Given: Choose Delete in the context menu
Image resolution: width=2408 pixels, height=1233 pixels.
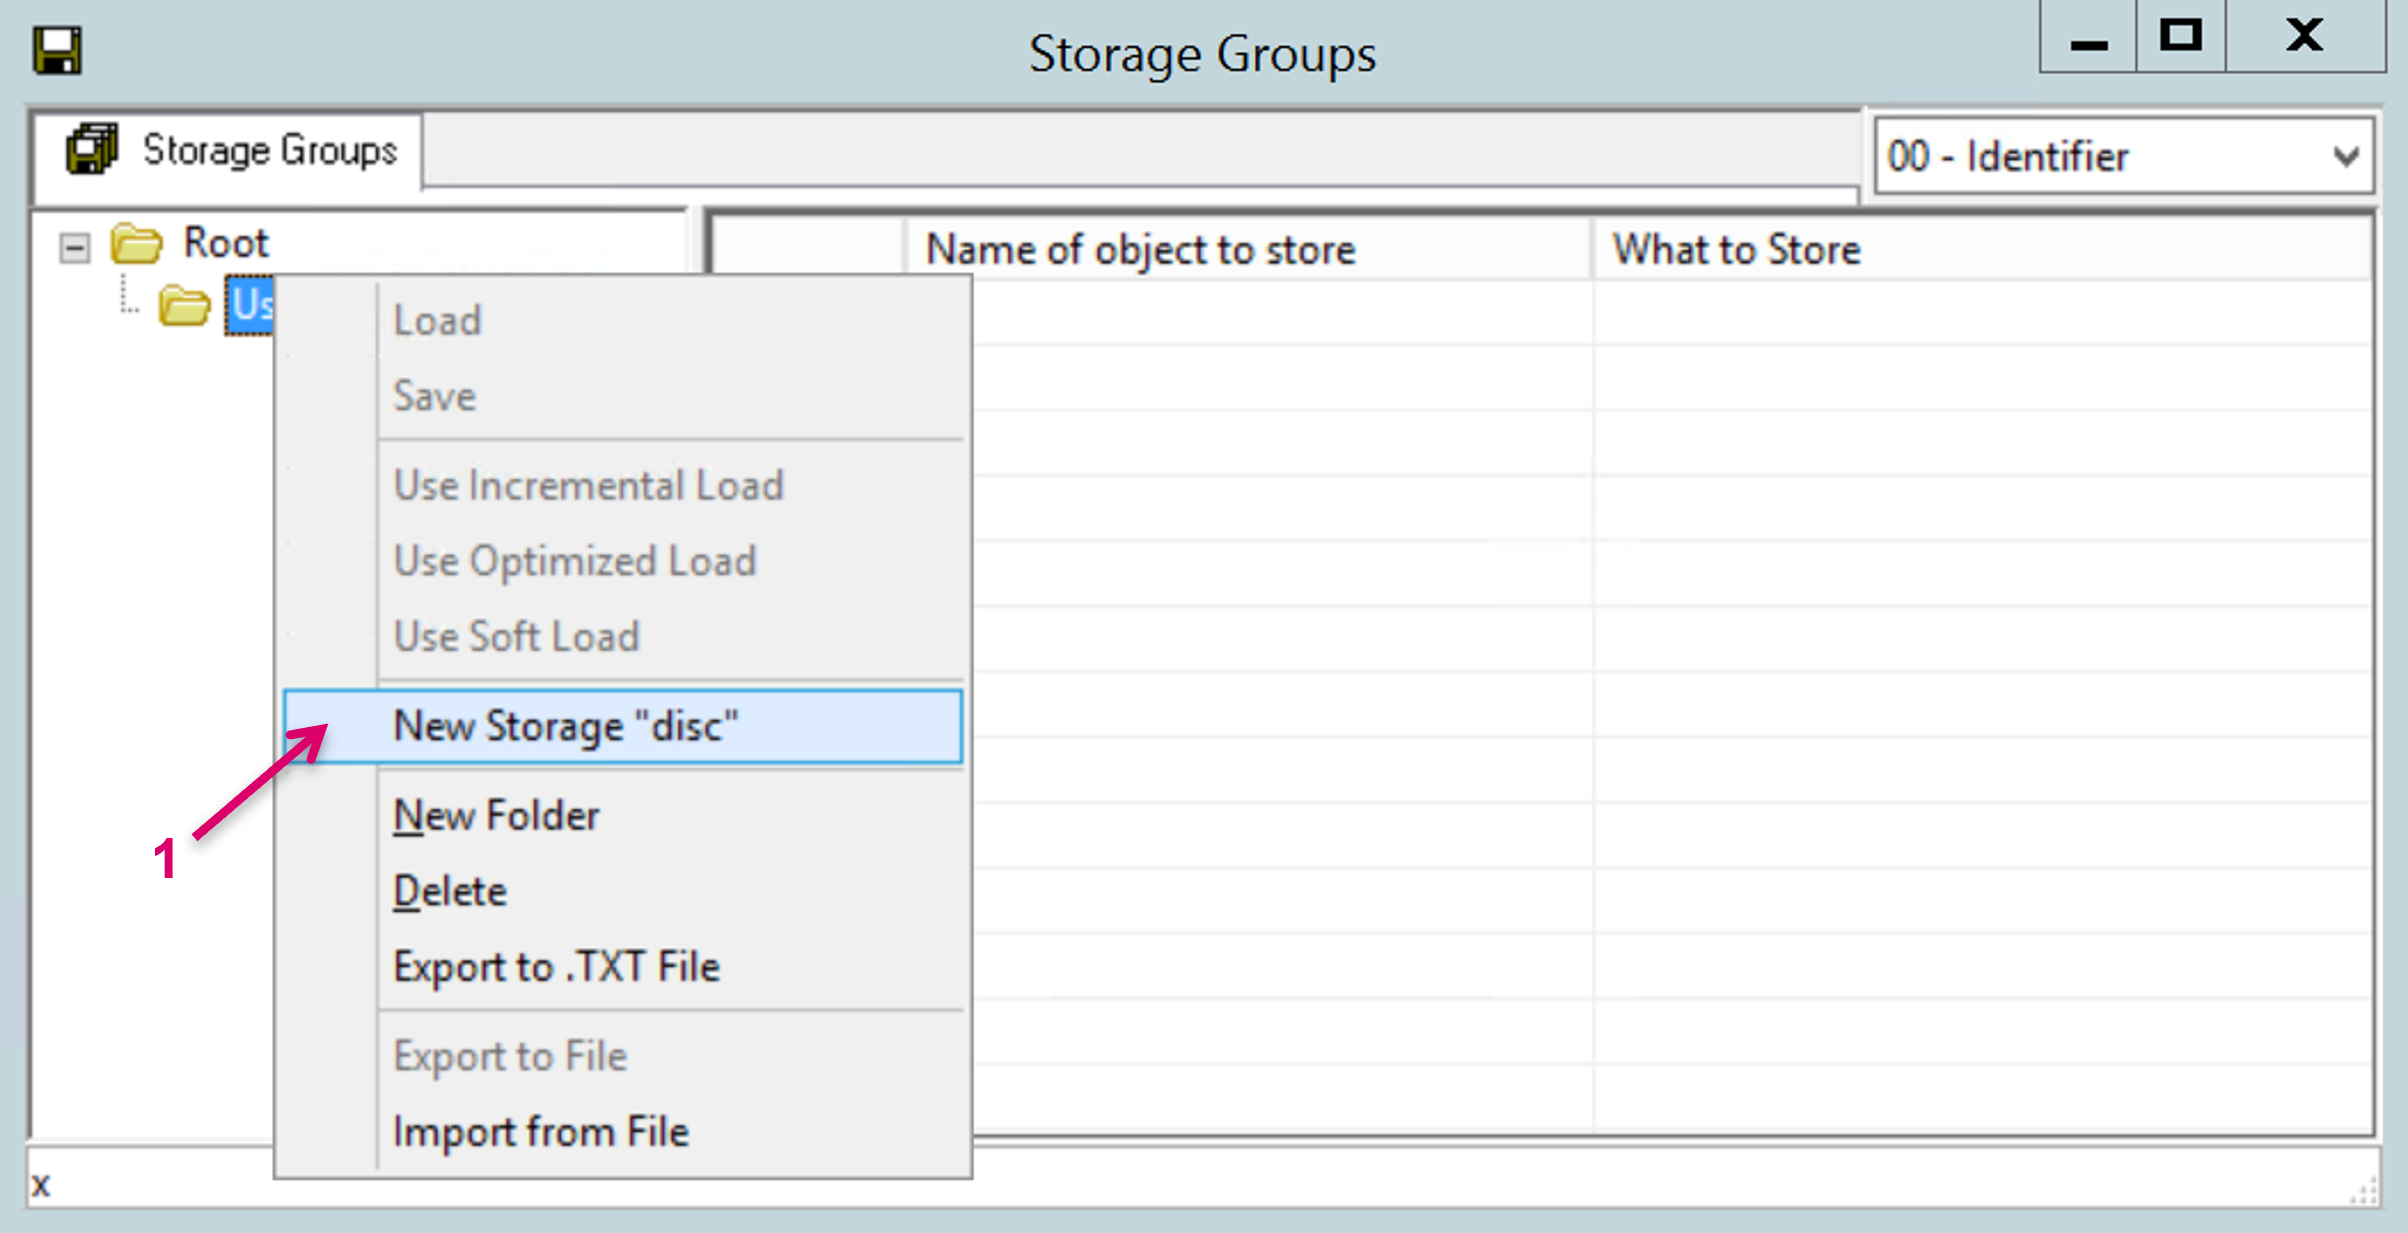Looking at the screenshot, I should click(x=450, y=891).
